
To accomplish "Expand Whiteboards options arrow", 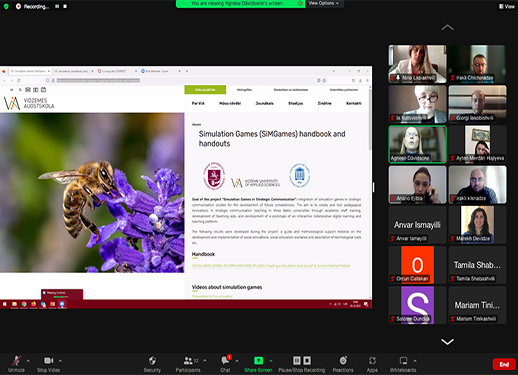I will click(415, 361).
